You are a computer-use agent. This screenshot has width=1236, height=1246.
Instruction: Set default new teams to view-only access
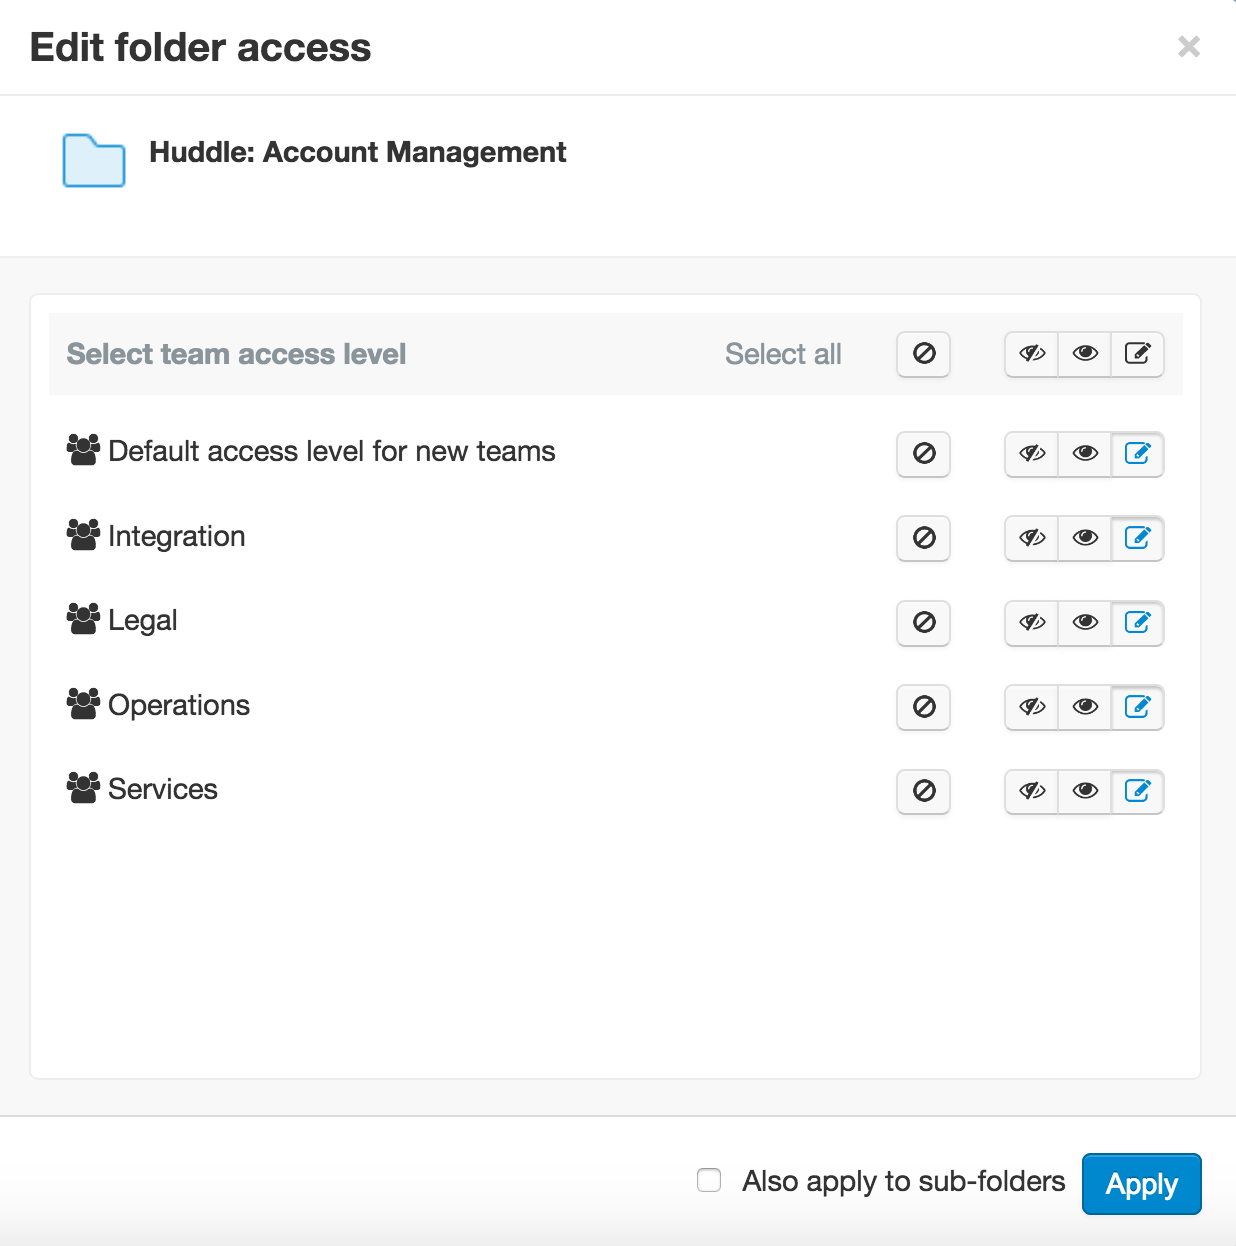point(1085,454)
